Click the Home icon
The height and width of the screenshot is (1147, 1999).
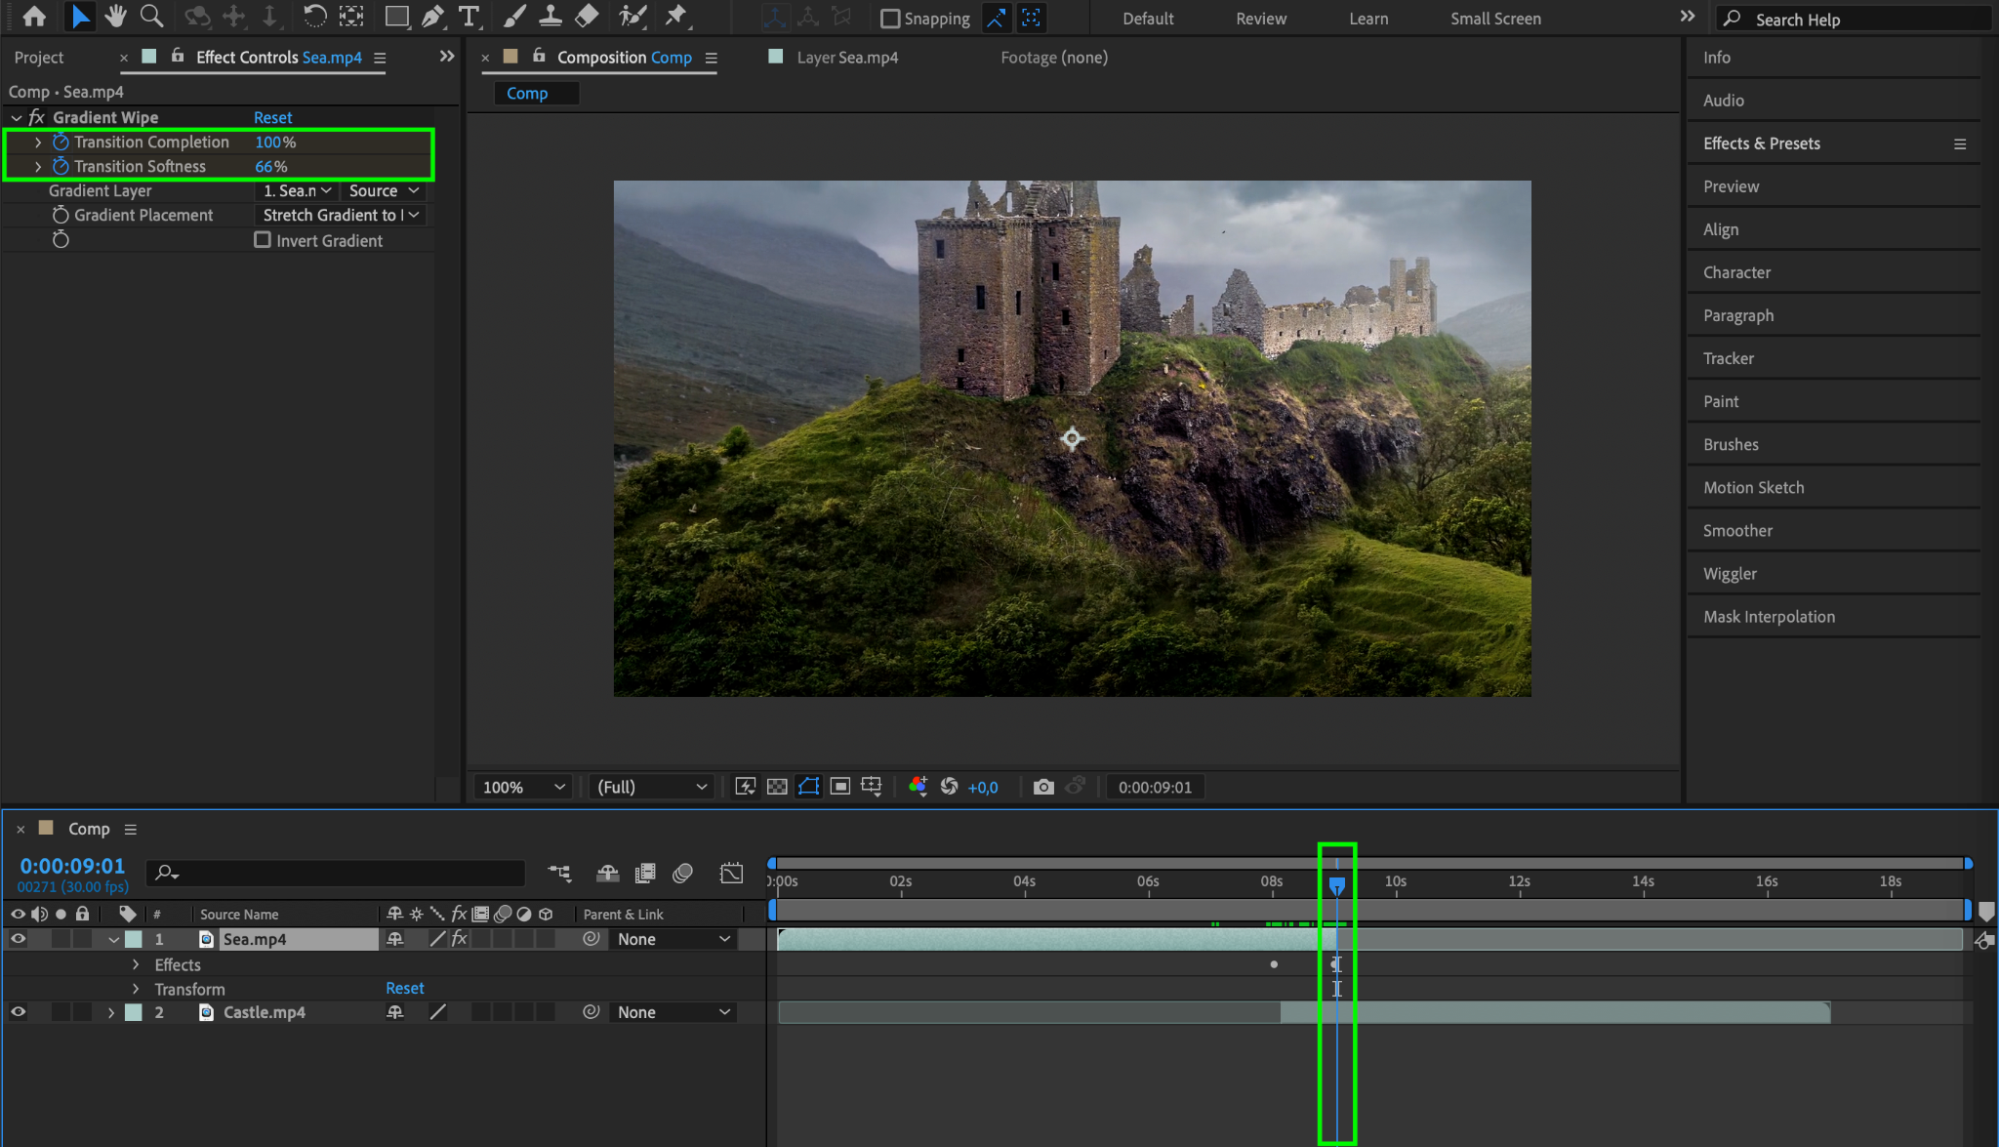(34, 16)
